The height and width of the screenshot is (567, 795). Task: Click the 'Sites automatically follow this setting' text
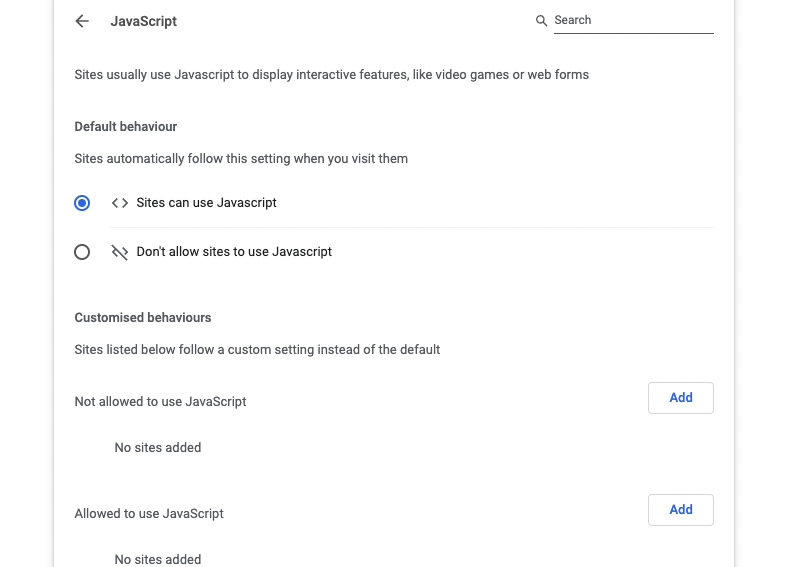point(241,159)
